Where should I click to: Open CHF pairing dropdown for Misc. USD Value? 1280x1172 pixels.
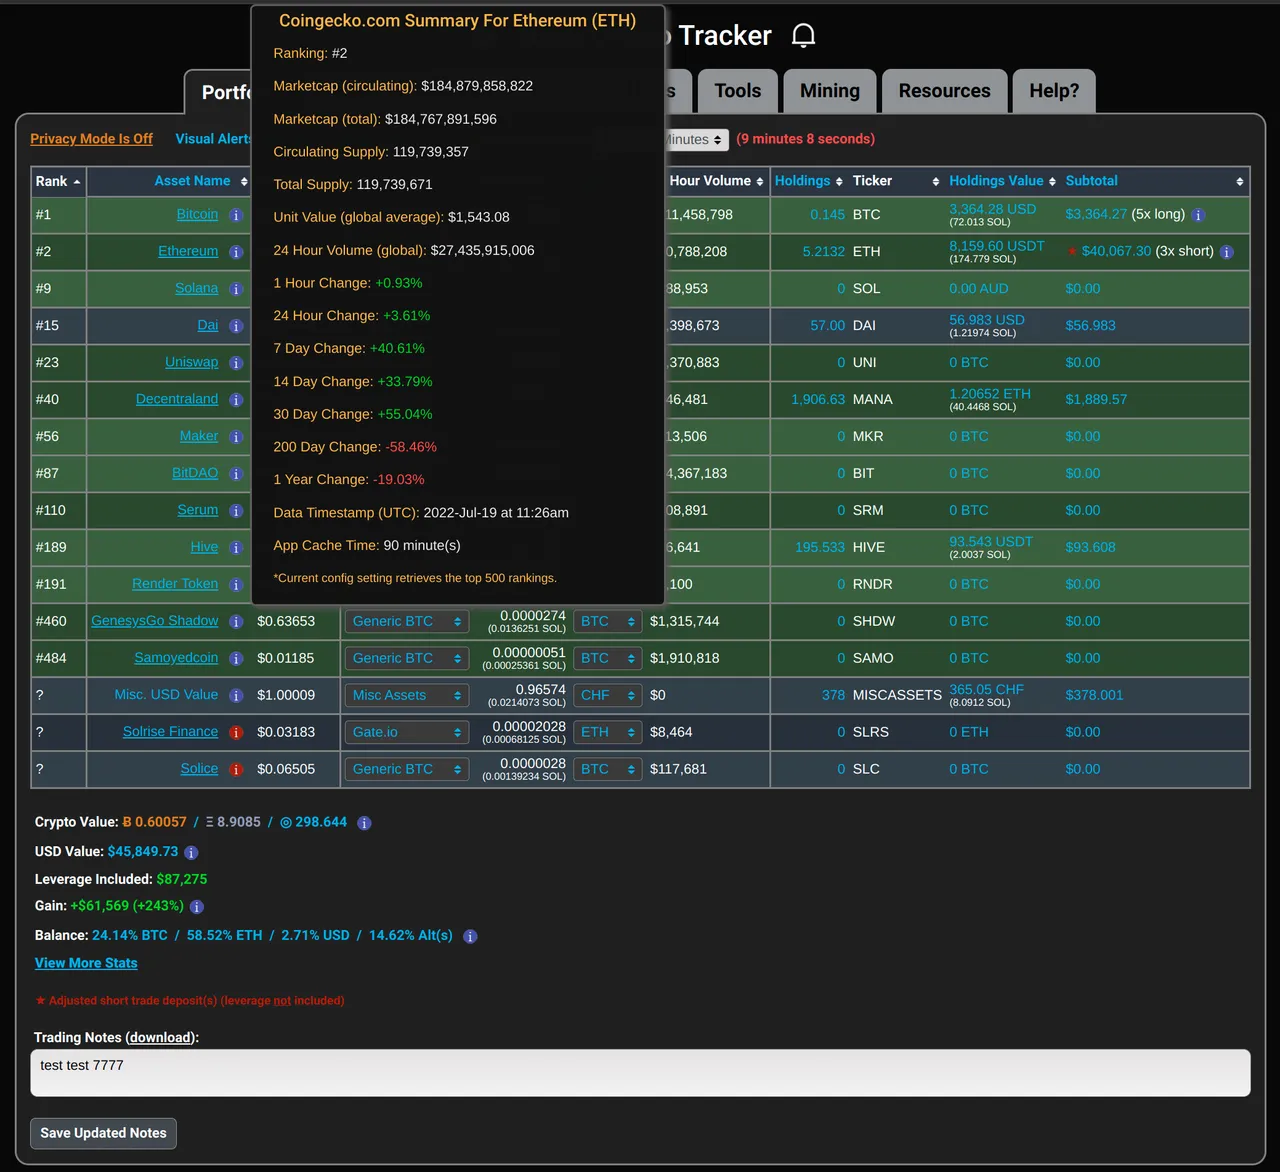click(608, 696)
